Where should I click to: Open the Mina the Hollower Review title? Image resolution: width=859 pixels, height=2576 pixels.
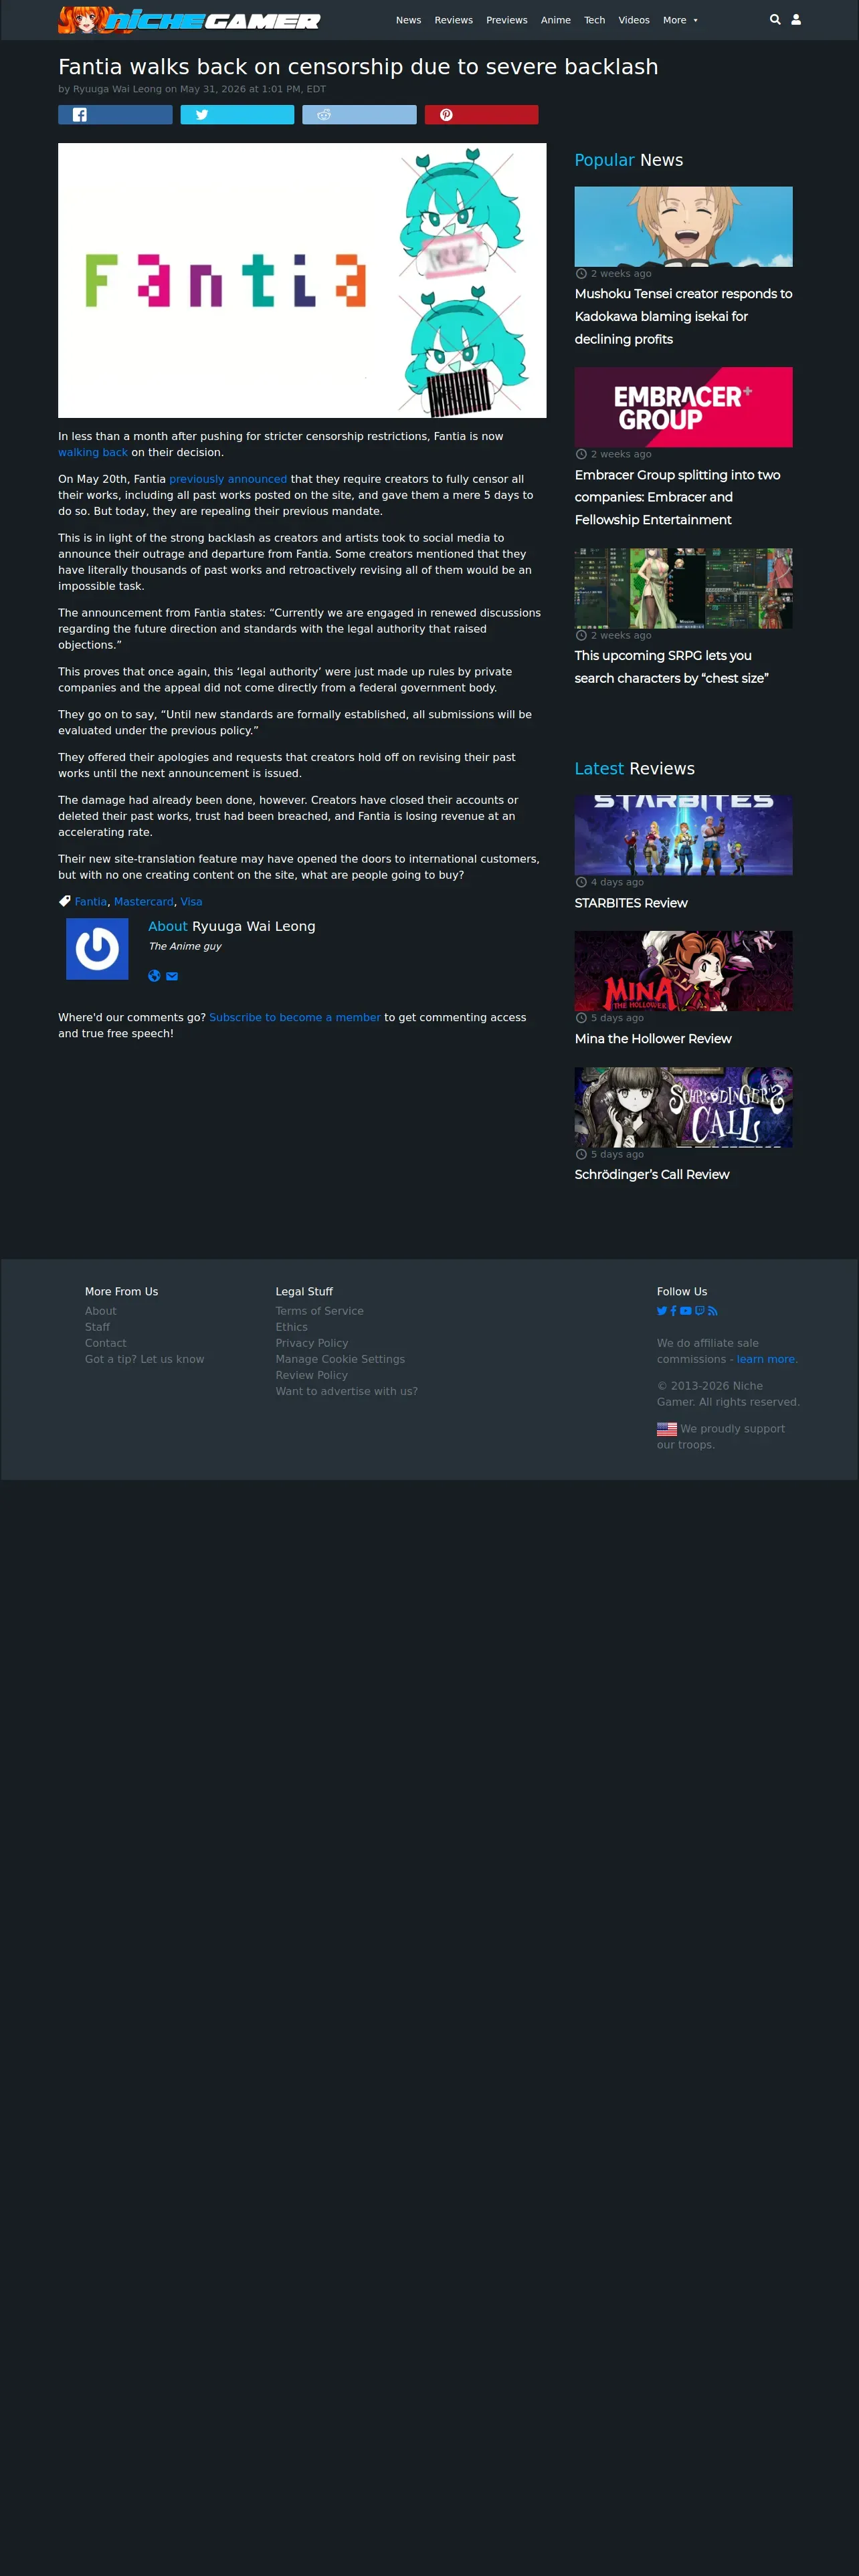(x=653, y=1039)
